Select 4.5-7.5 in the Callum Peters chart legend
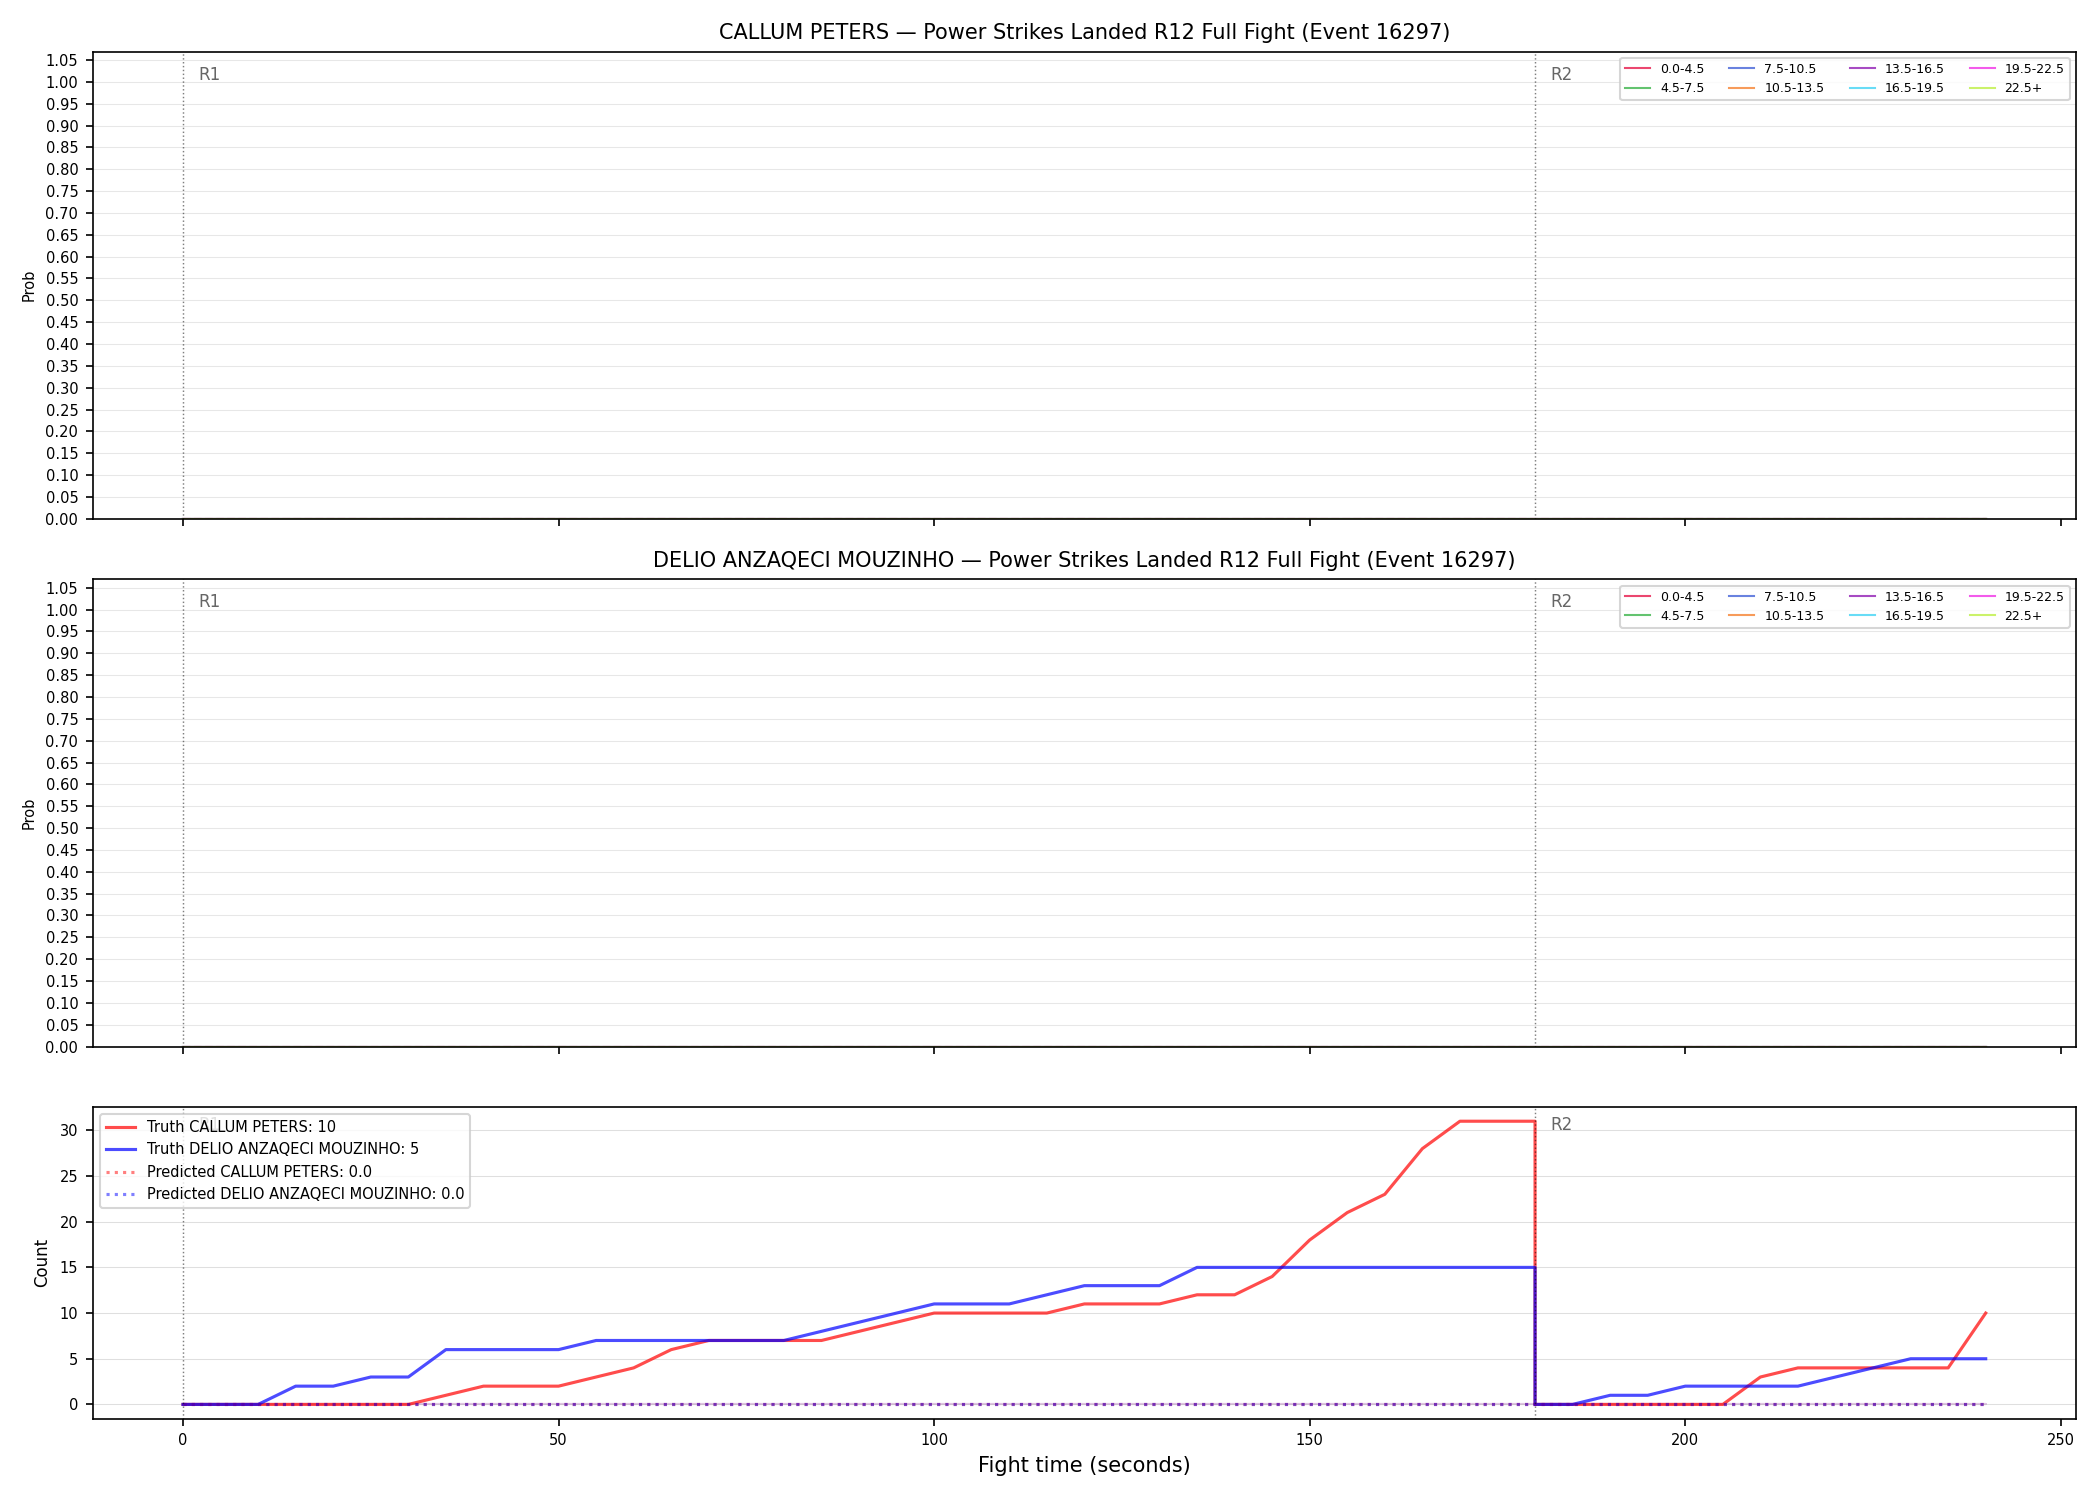Image resolution: width=2100 pixels, height=1500 pixels. coord(1665,88)
